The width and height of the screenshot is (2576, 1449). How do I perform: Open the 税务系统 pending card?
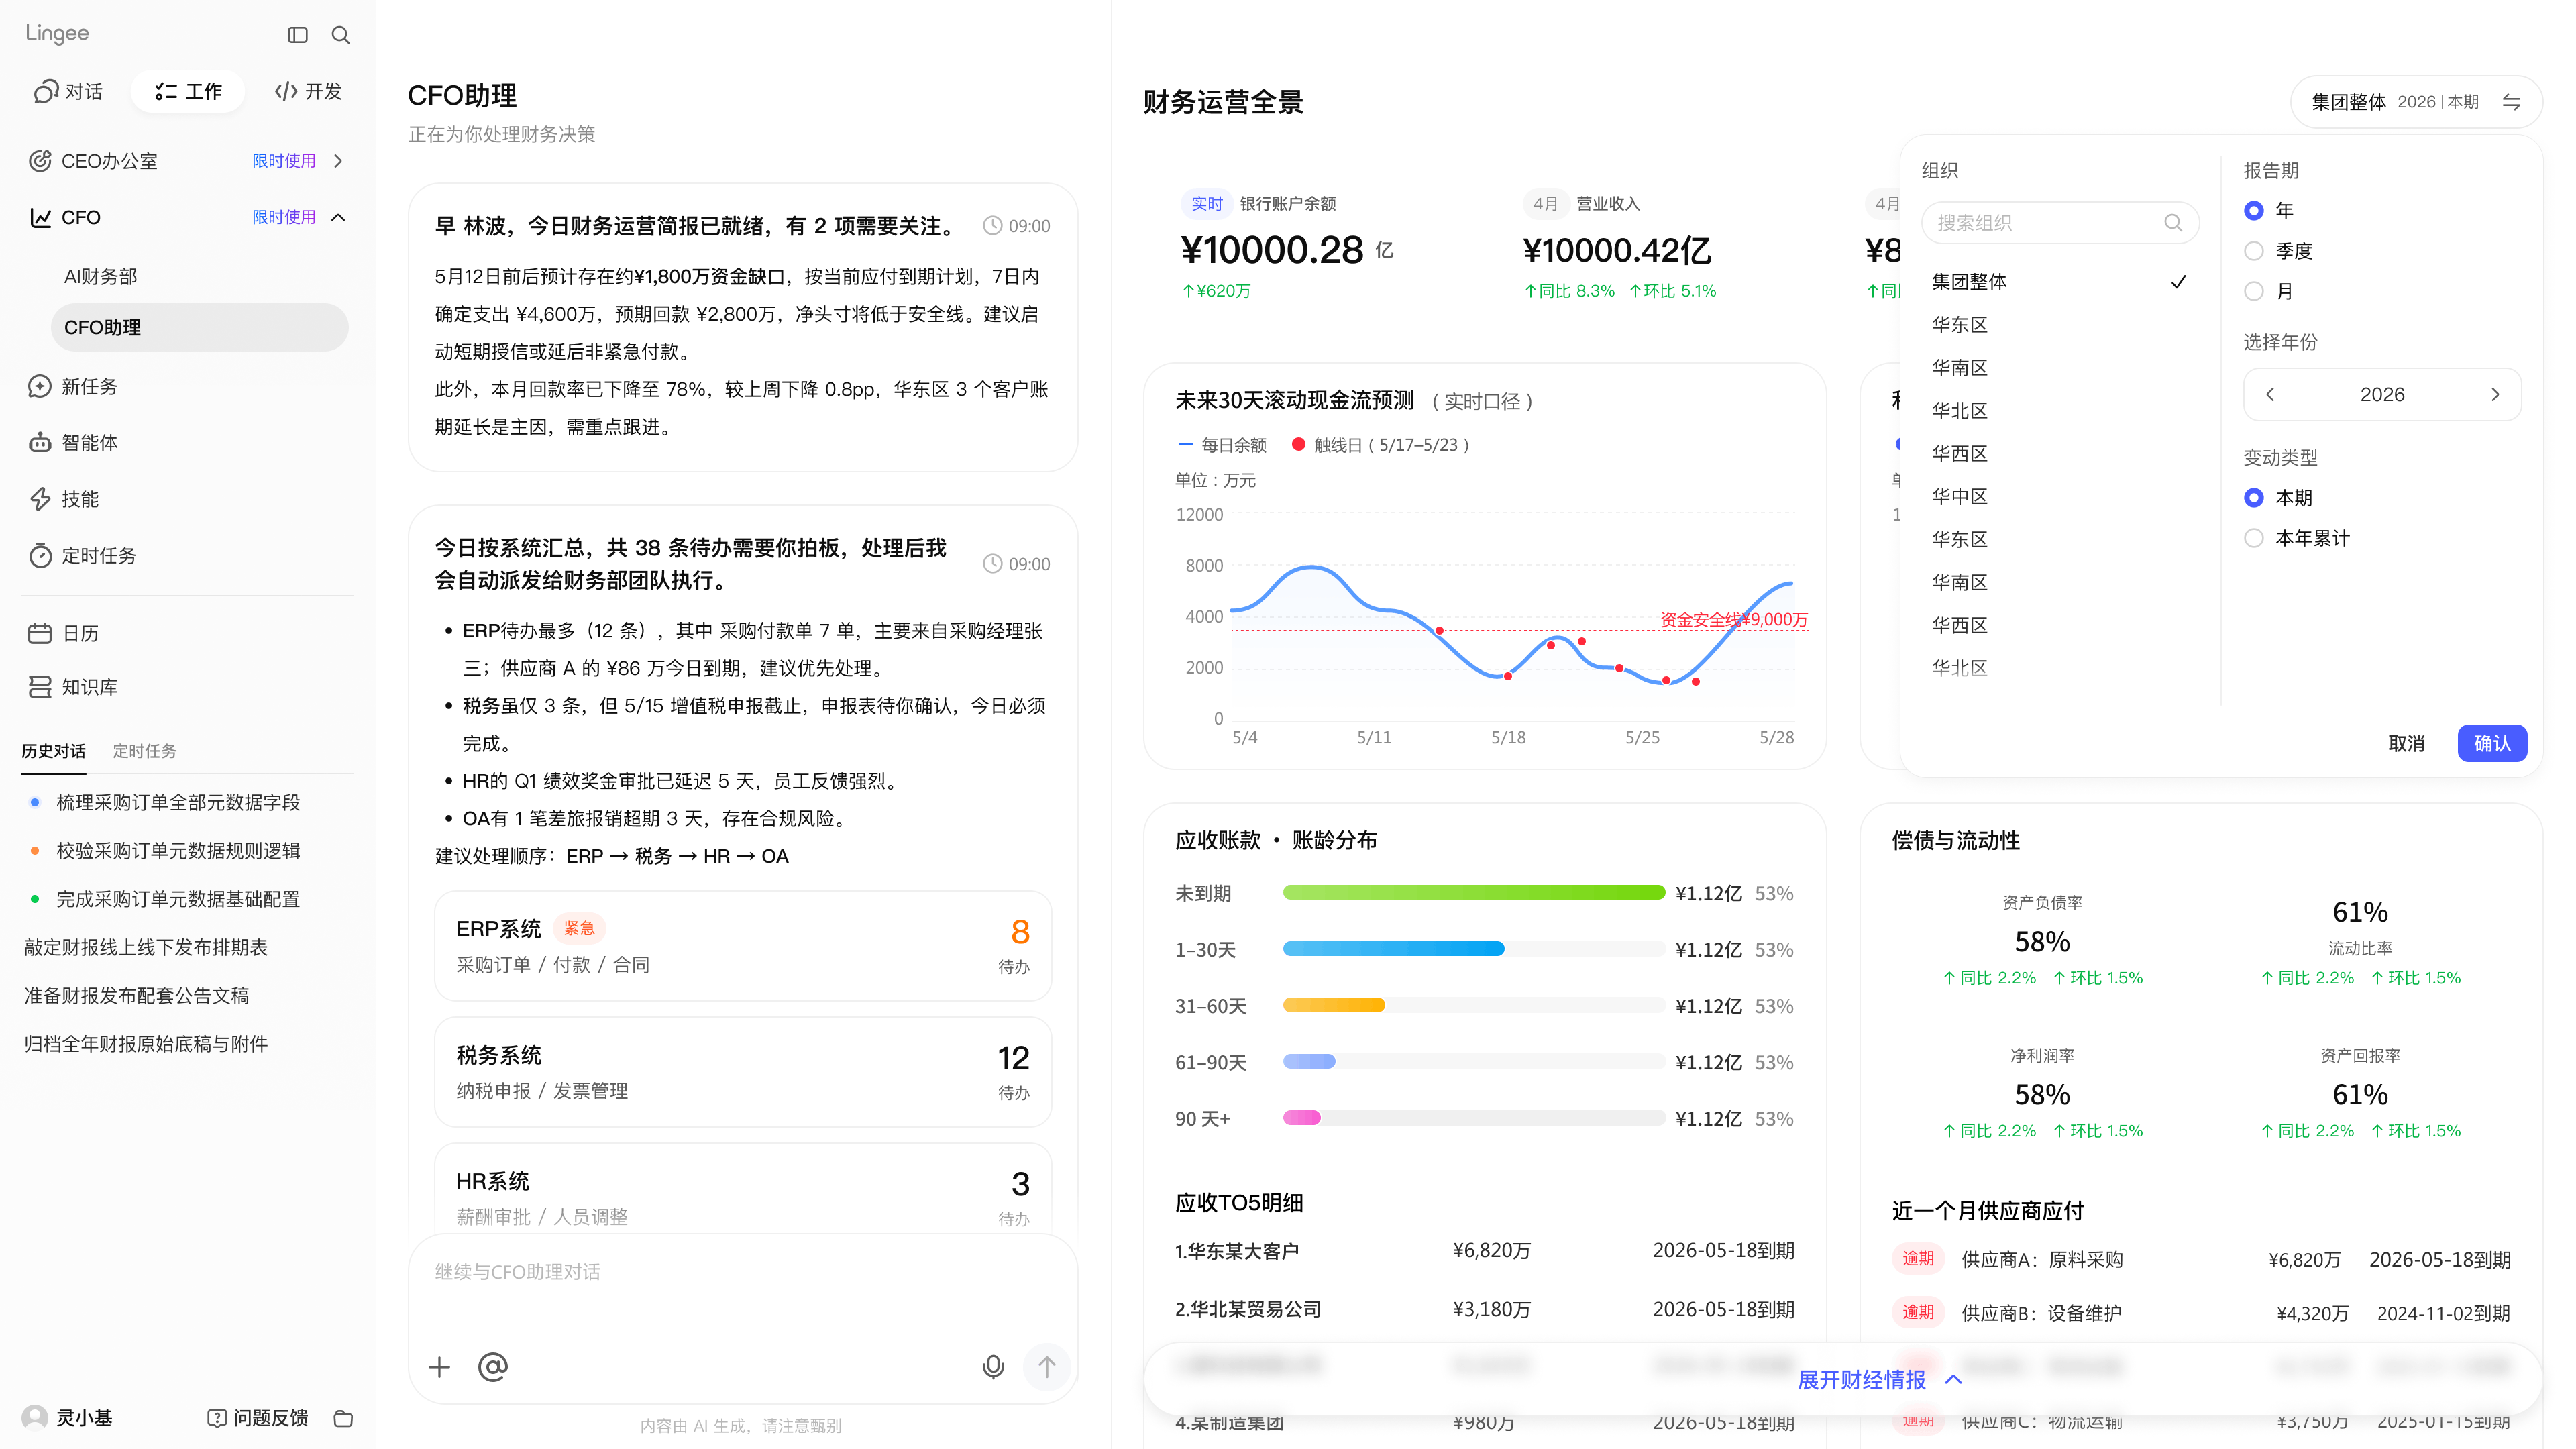743,1072
